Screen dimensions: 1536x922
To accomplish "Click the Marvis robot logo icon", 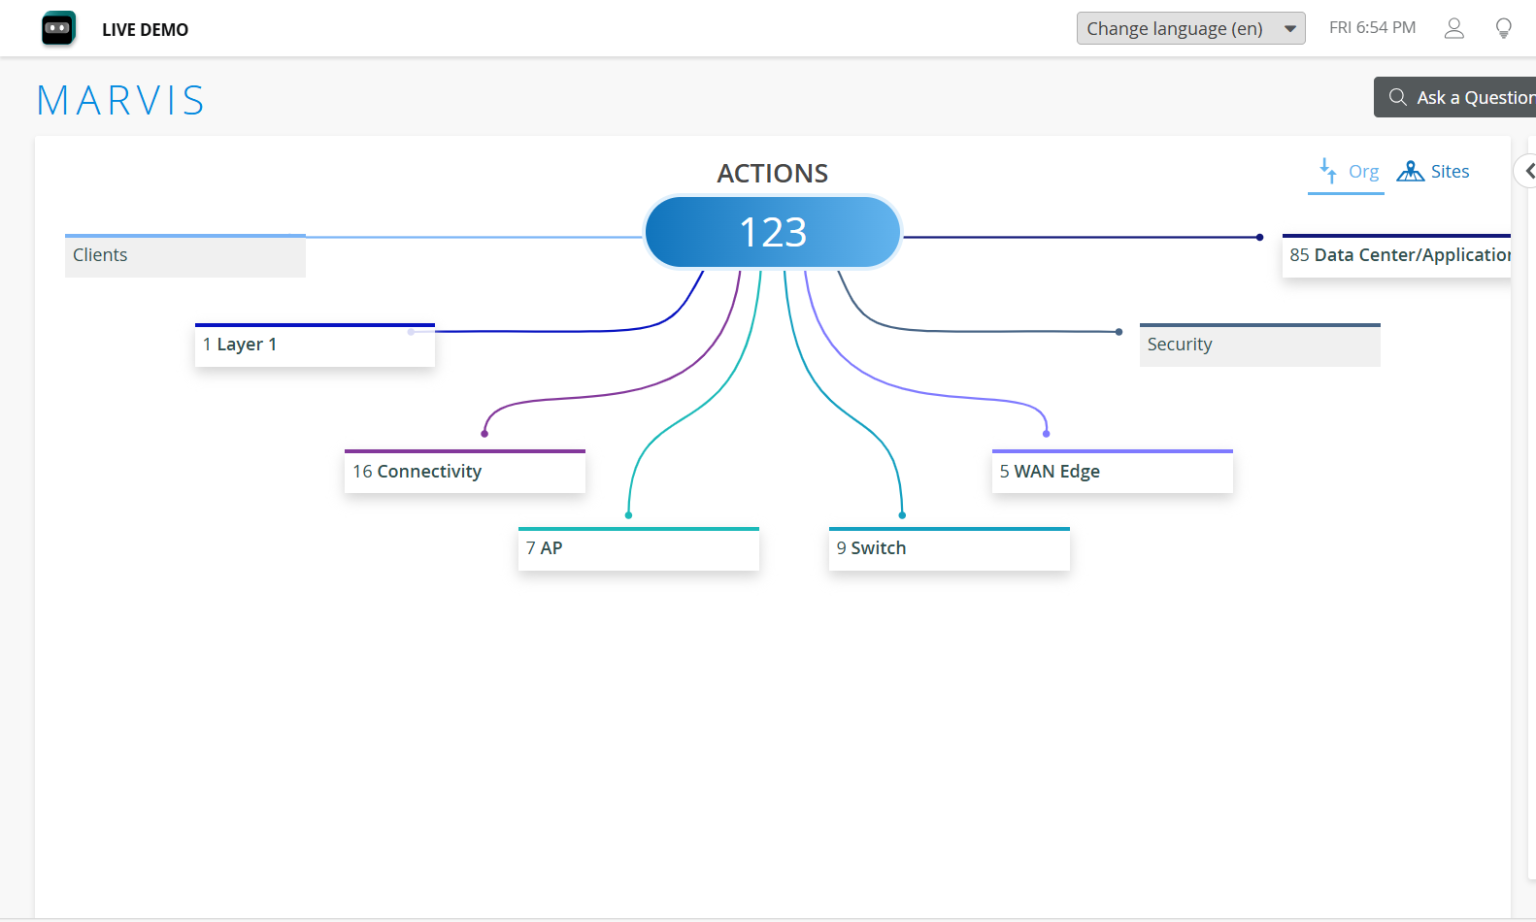I will coord(58,29).
